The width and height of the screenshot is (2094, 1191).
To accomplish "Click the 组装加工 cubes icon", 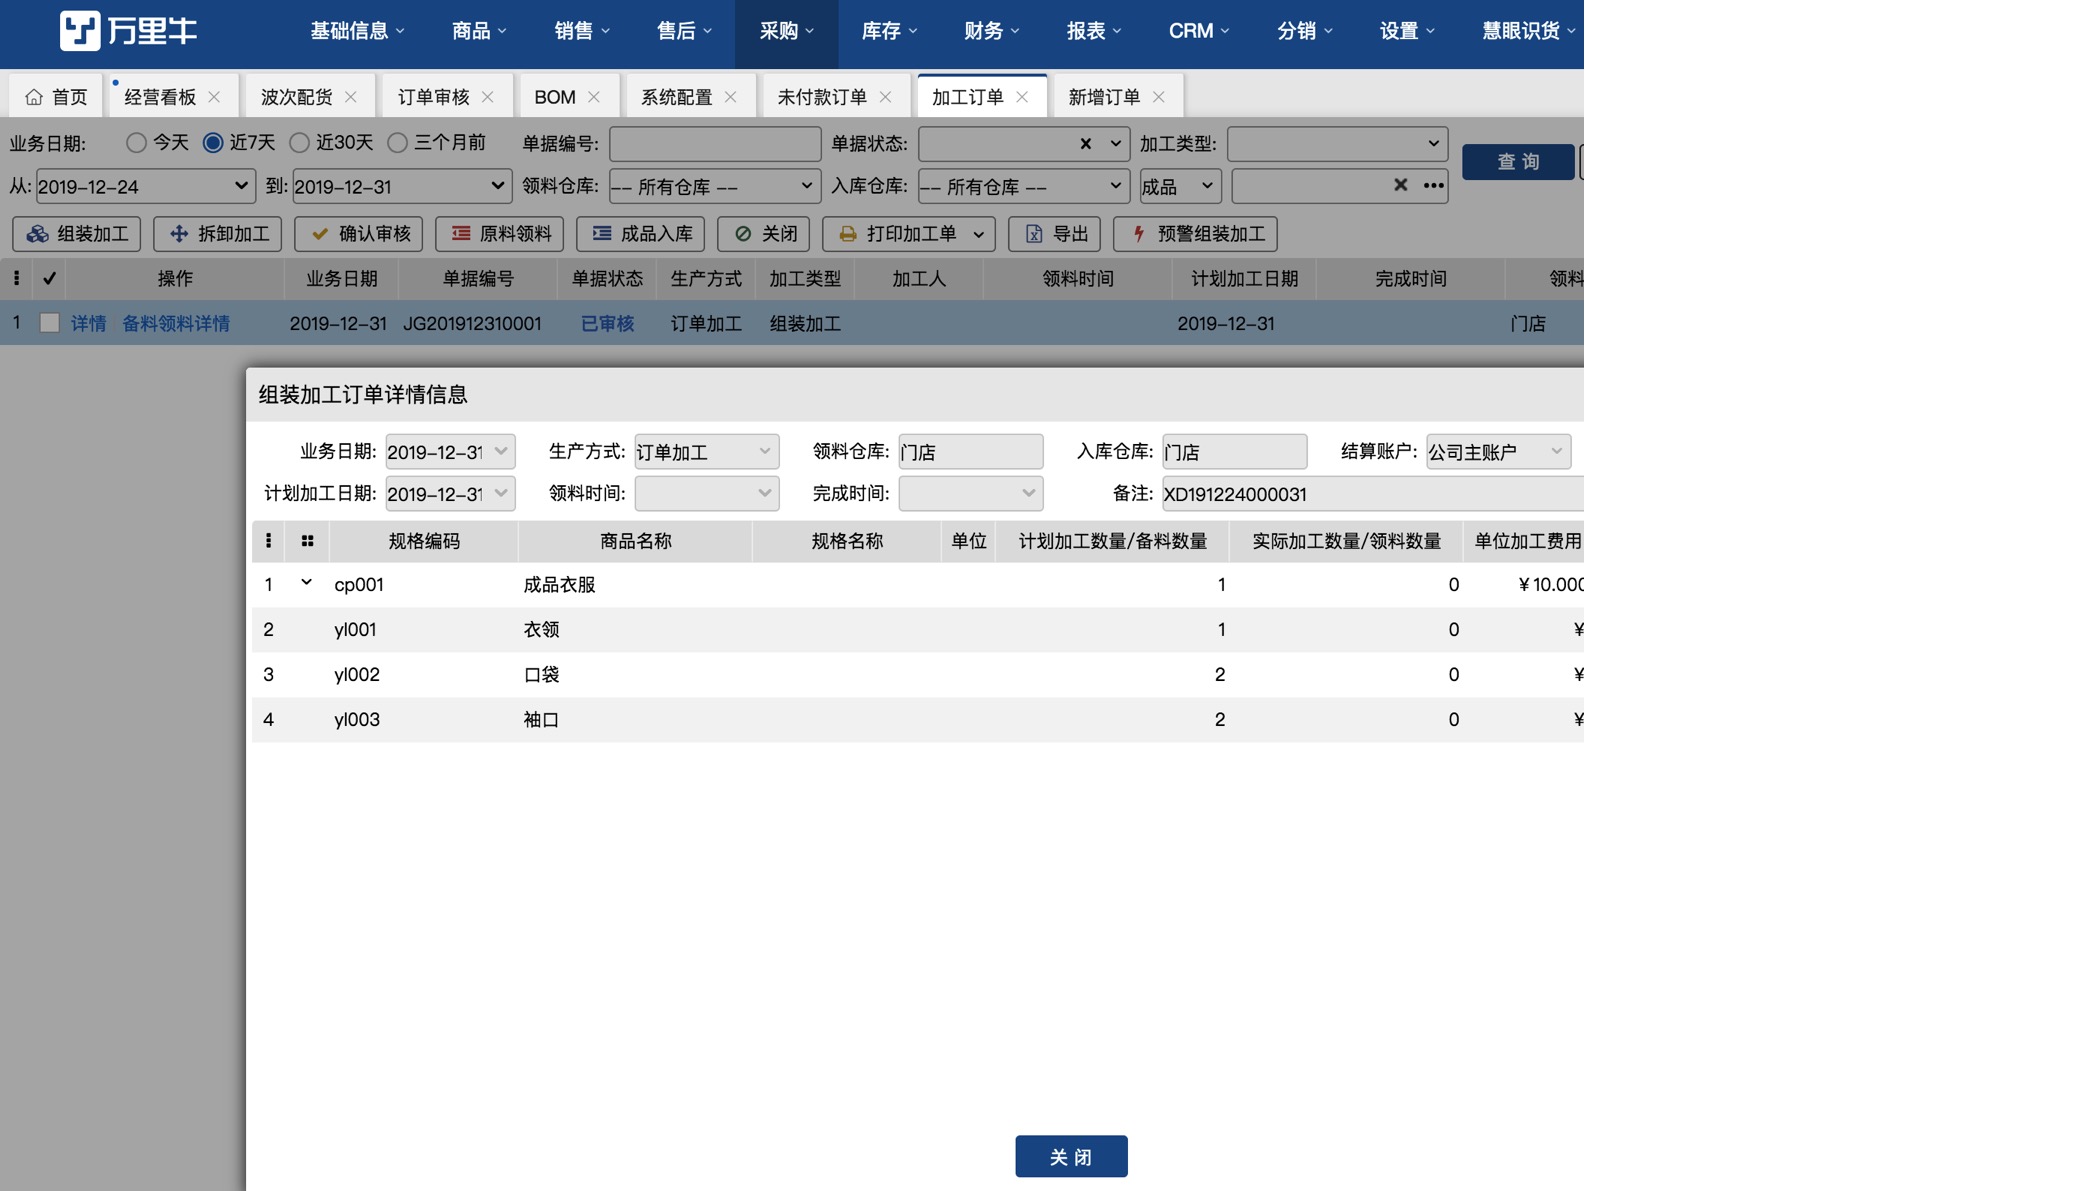I will click(37, 234).
